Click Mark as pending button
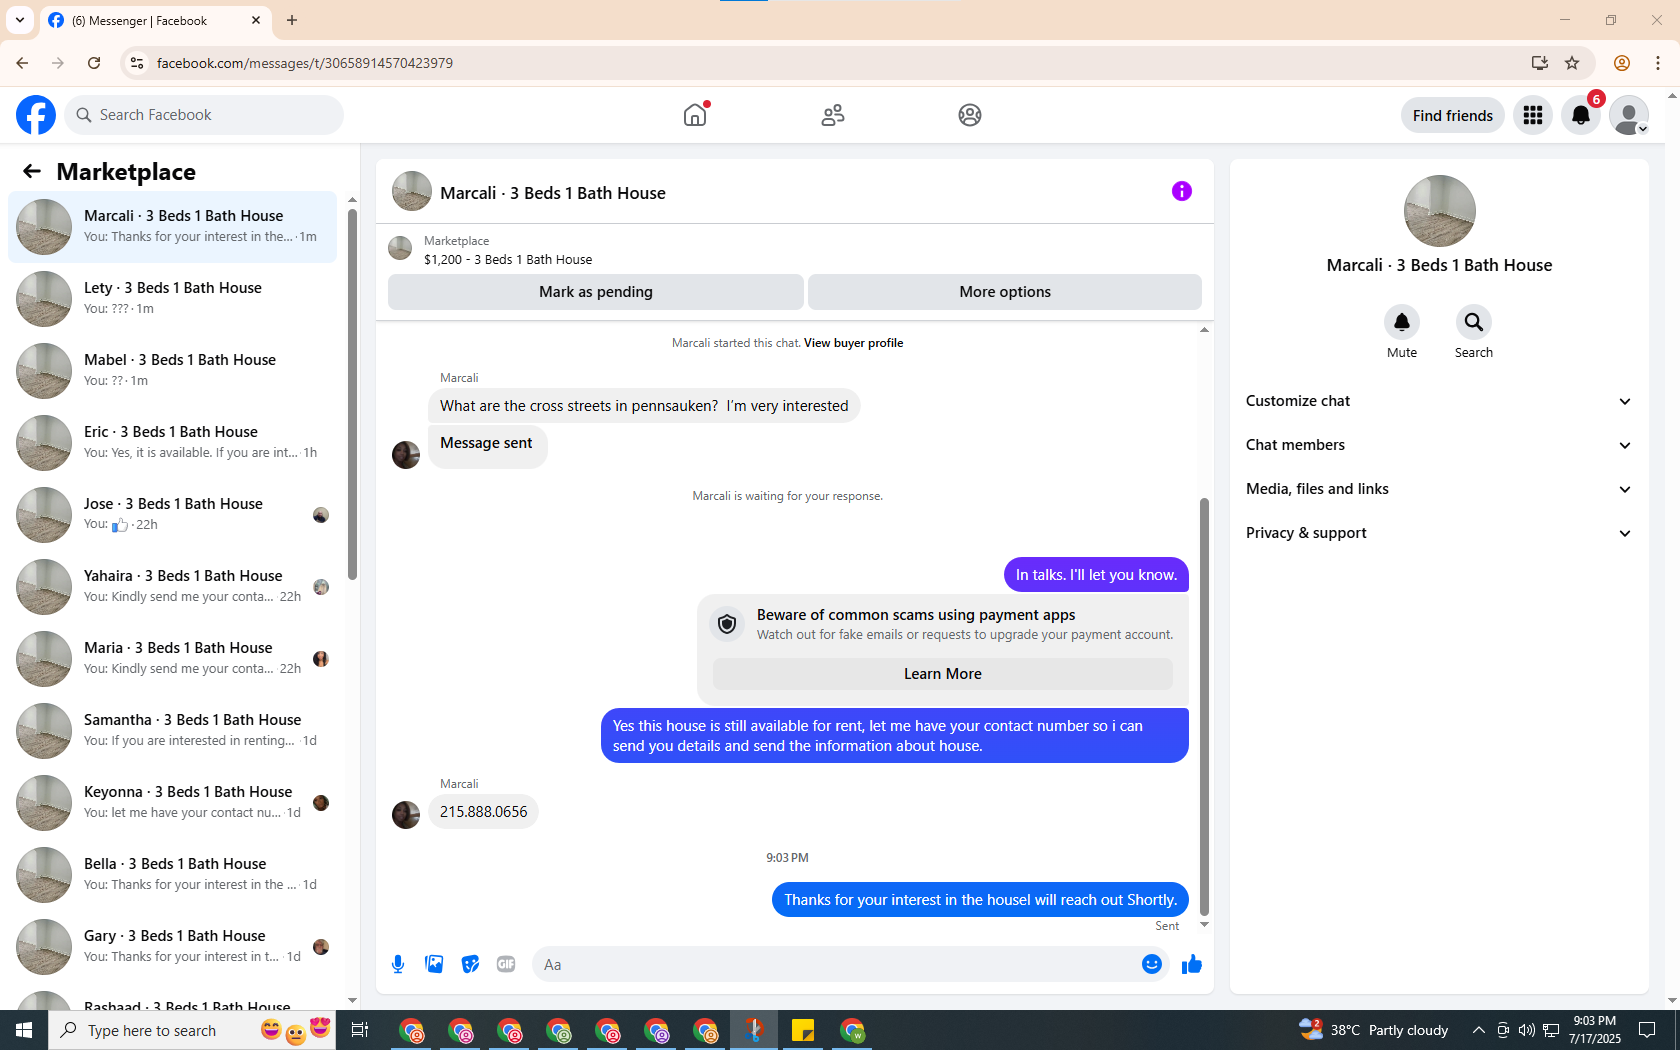 (596, 292)
